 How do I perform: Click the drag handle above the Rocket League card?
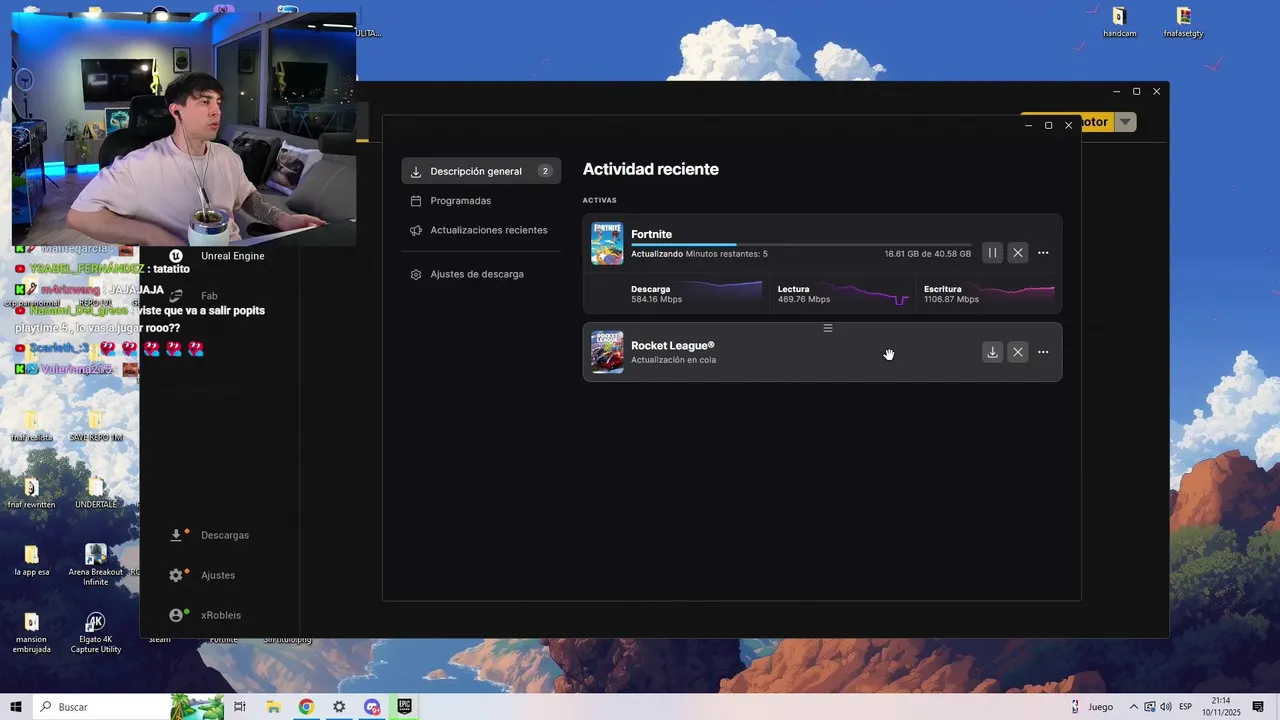827,328
